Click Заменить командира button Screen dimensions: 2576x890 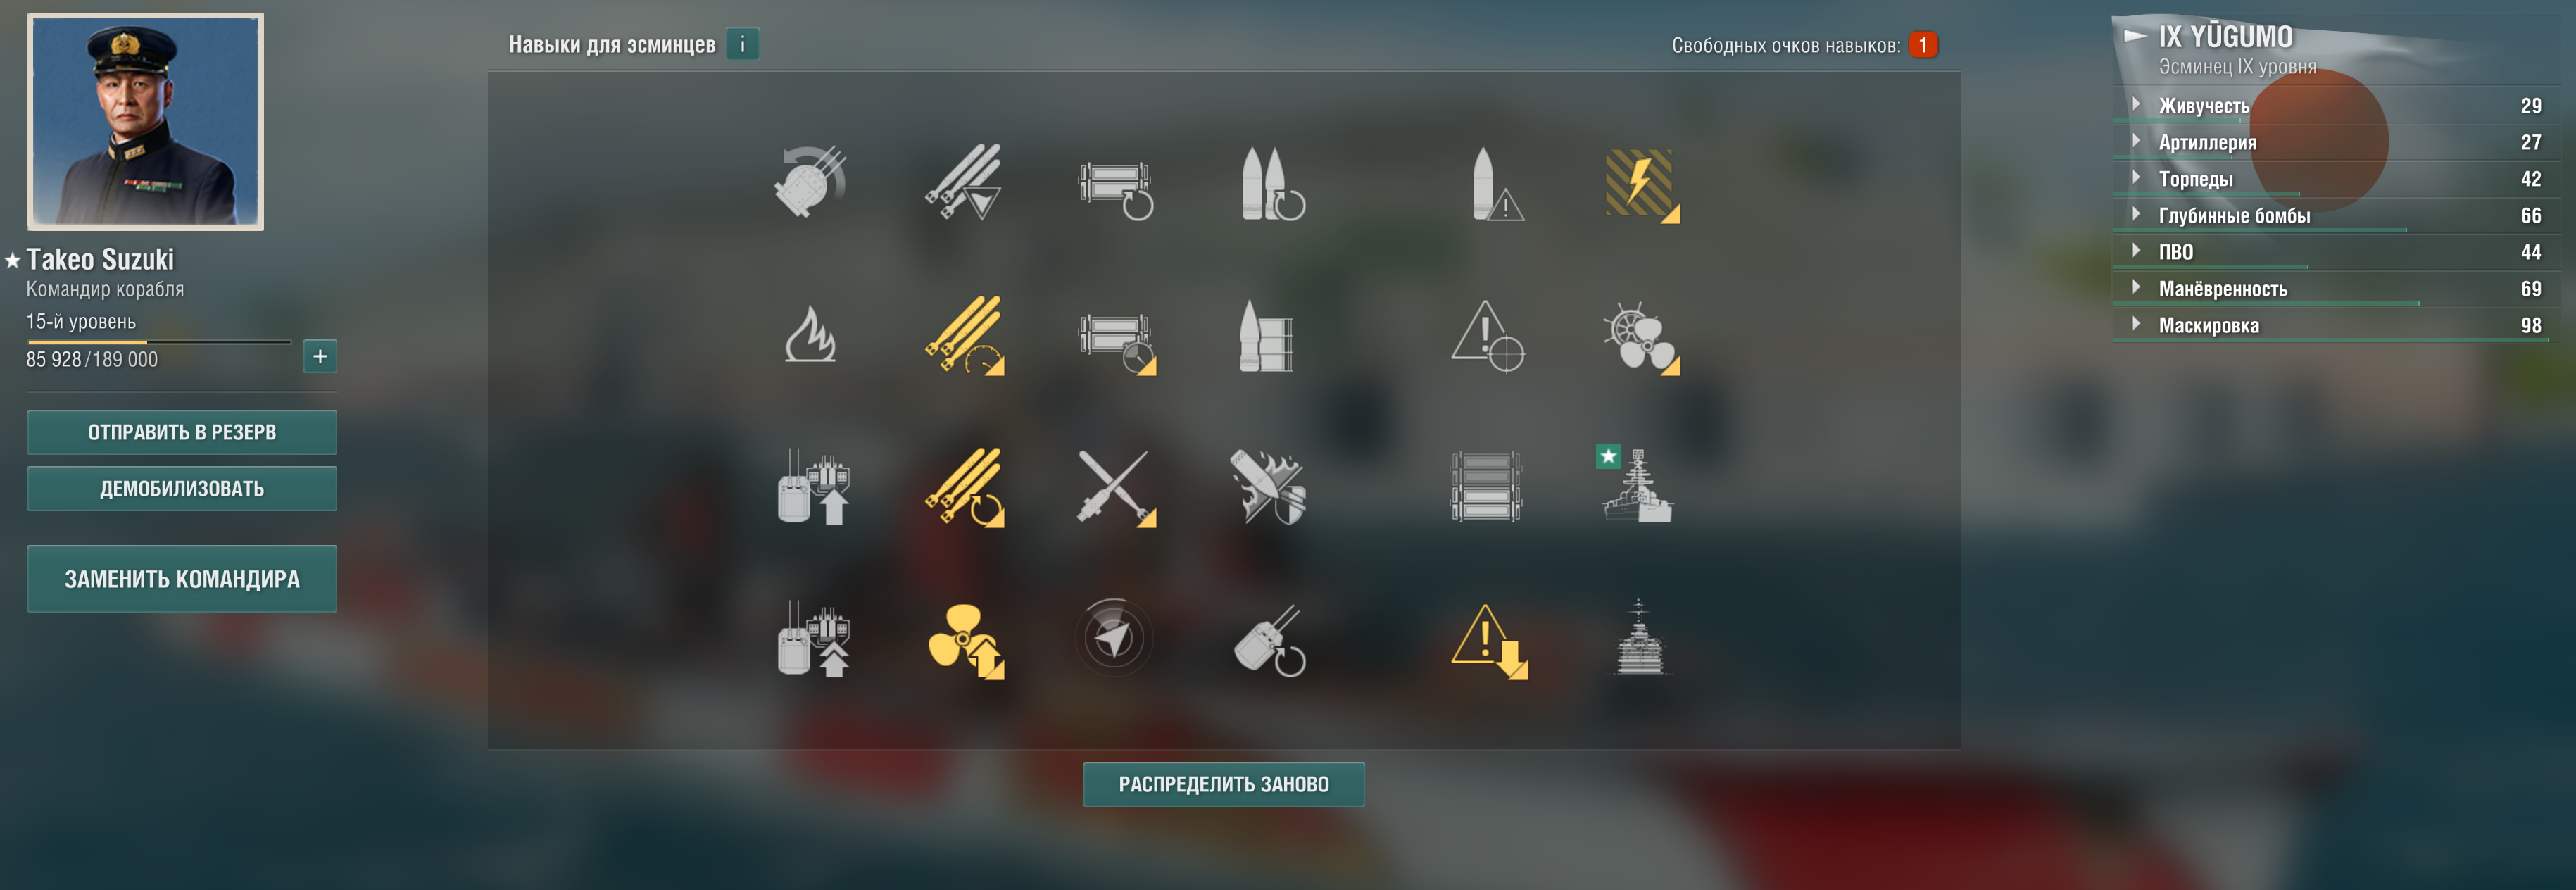tap(182, 578)
